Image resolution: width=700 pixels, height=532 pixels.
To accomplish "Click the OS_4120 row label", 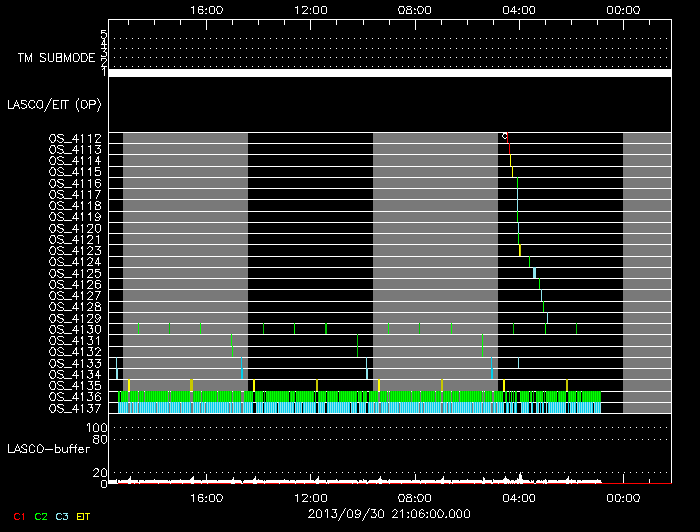I will point(75,228).
